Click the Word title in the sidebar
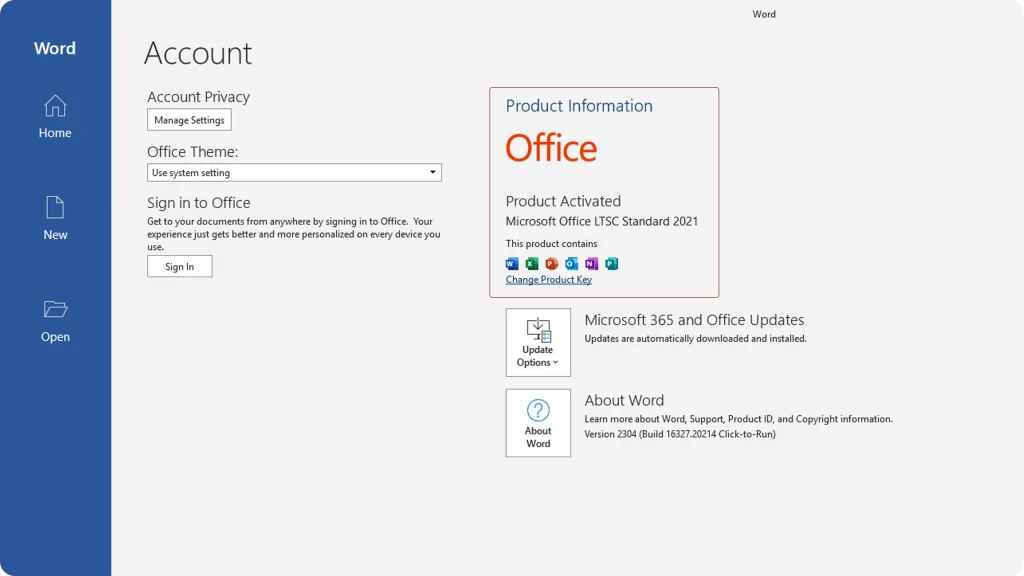 (55, 48)
